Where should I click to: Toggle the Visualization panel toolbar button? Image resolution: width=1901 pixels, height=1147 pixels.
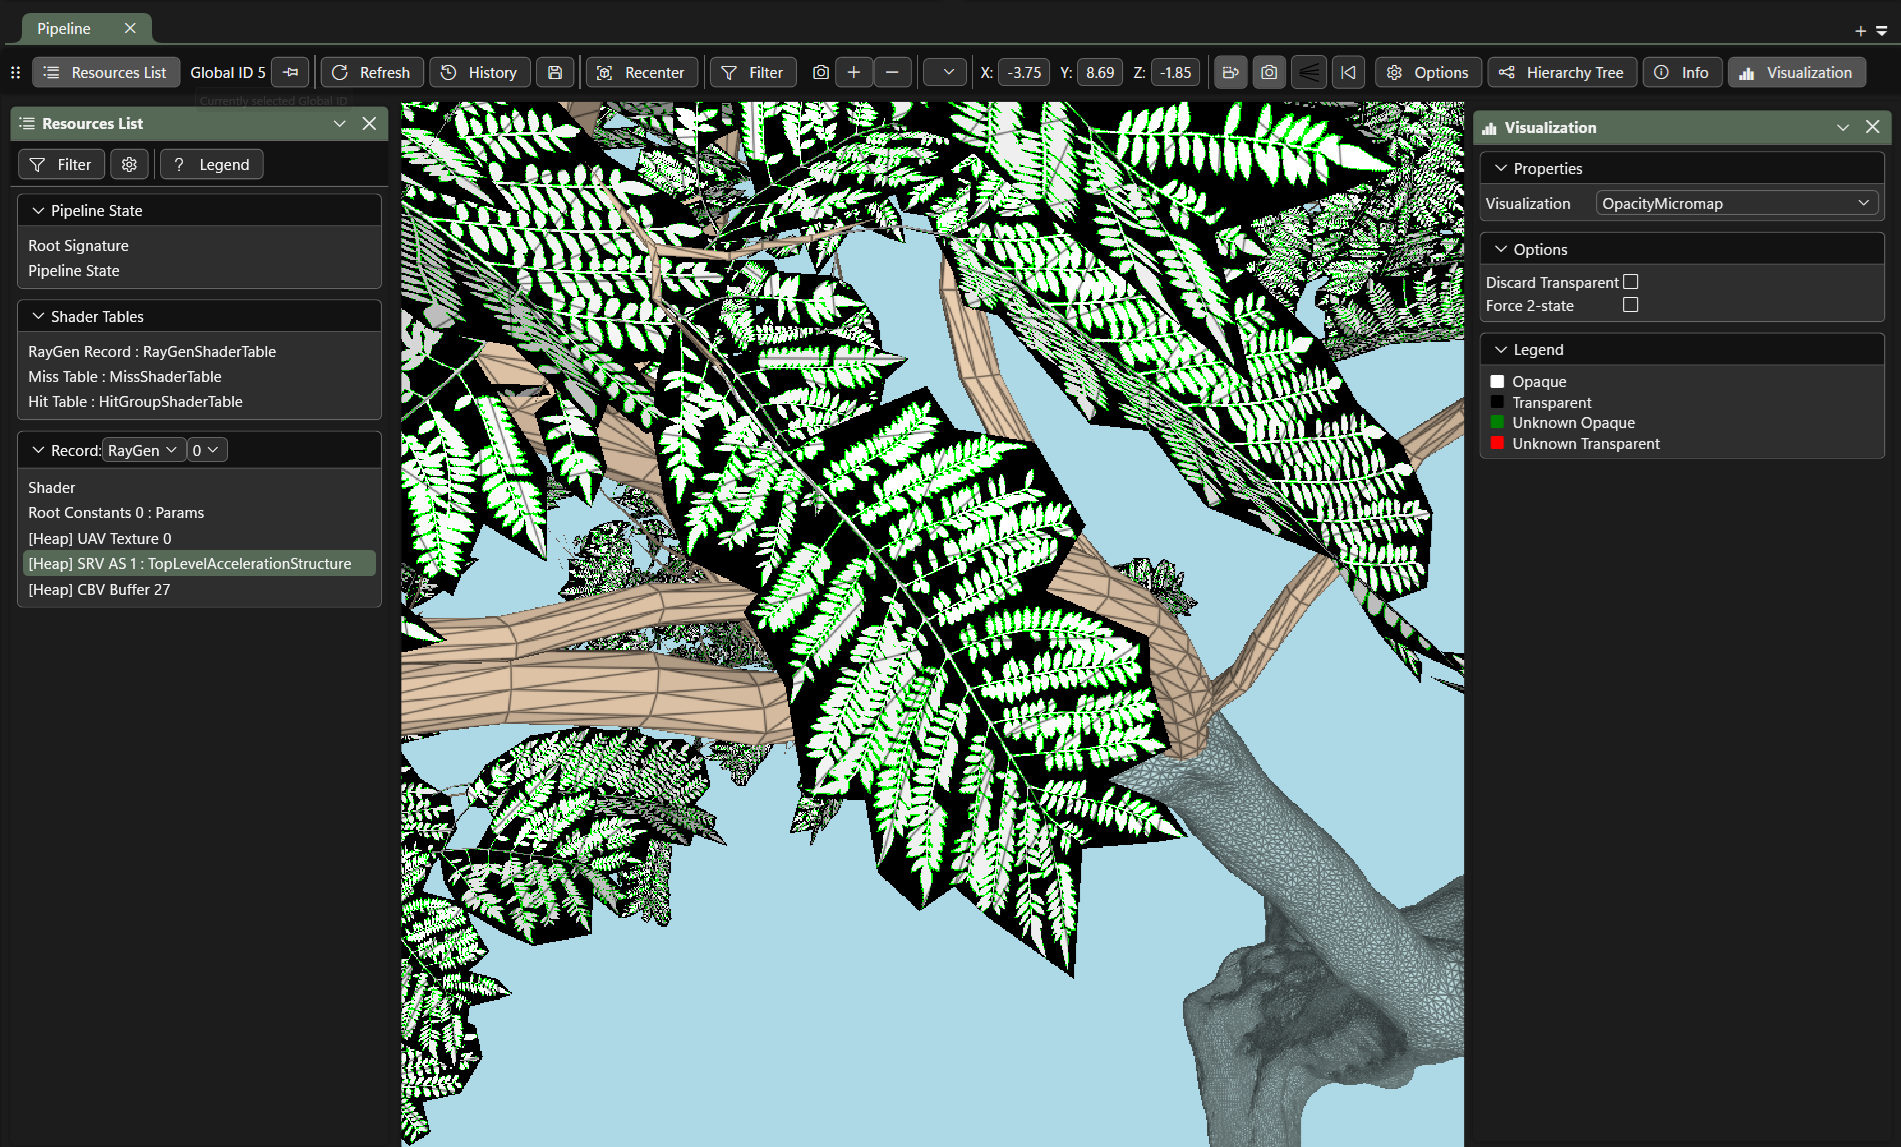coord(1796,72)
